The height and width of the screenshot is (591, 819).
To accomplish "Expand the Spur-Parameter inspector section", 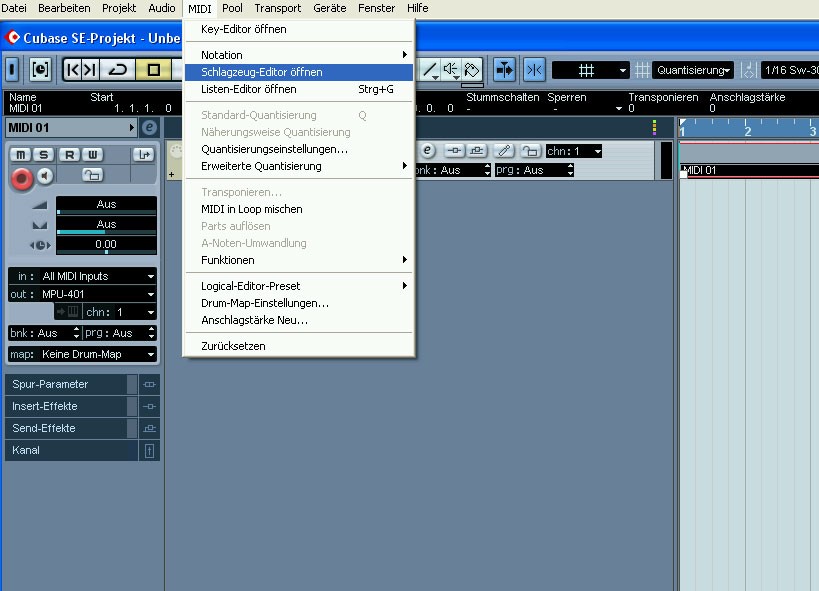I will pos(66,384).
